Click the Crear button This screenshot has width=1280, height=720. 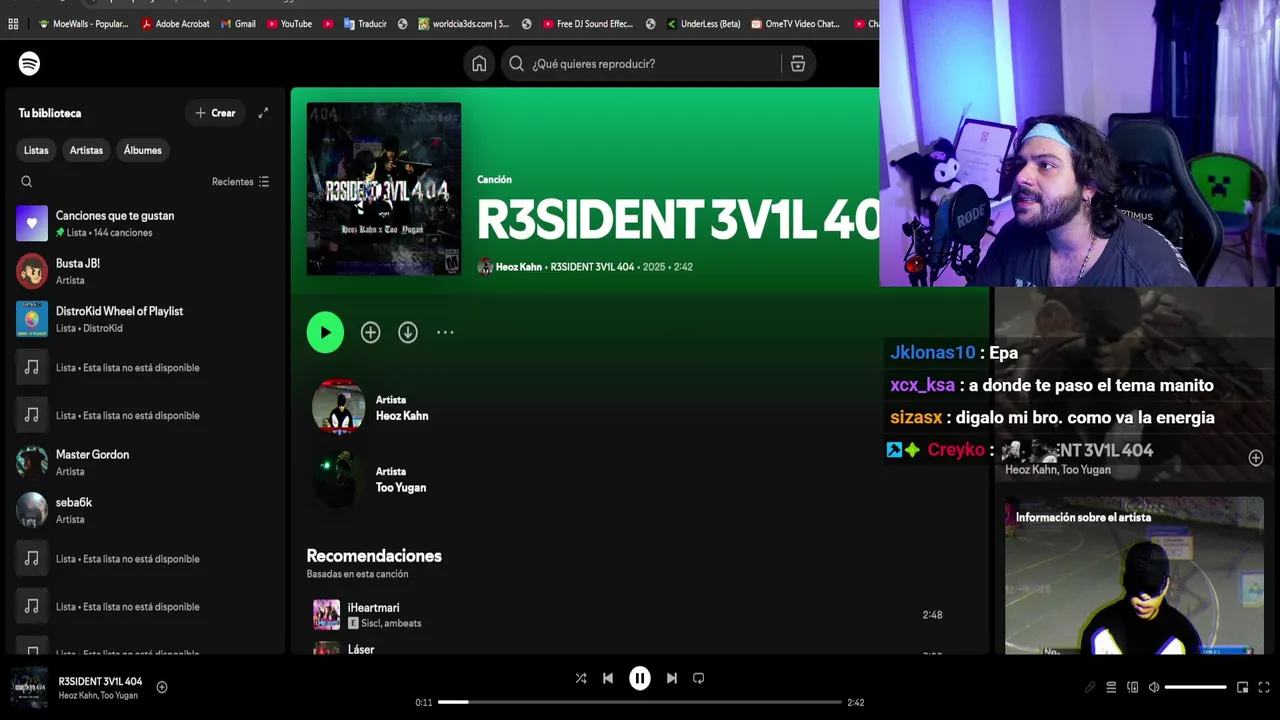pyautogui.click(x=215, y=113)
